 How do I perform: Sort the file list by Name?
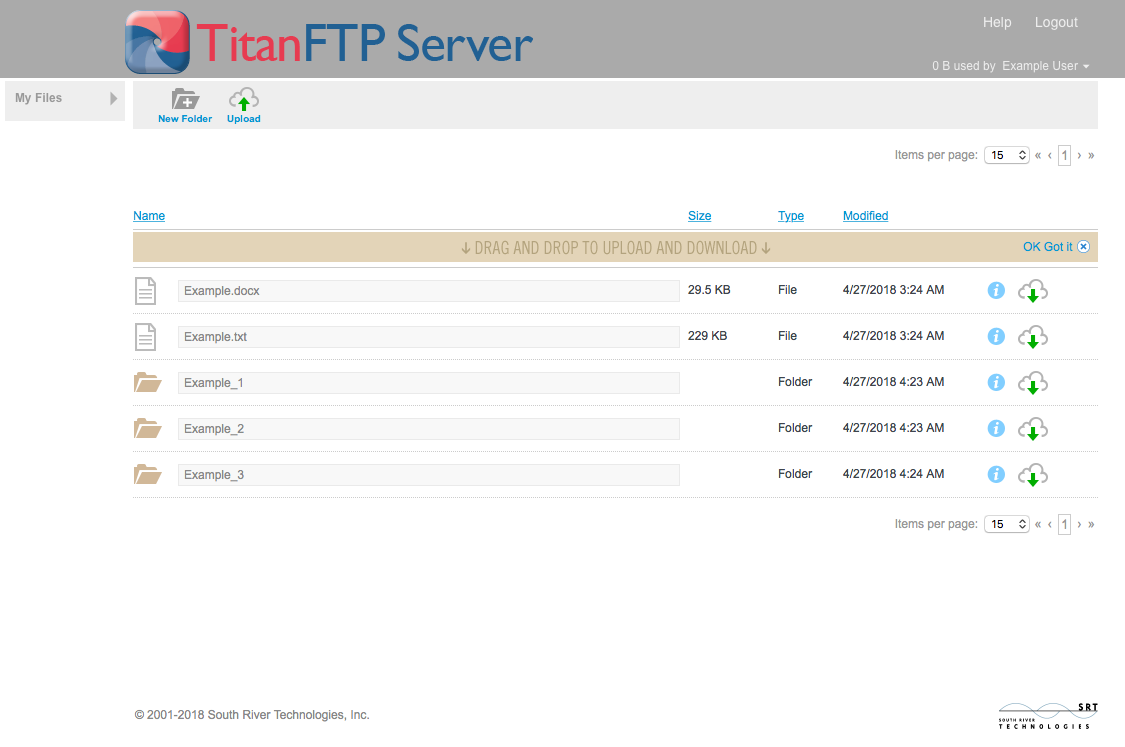149,216
